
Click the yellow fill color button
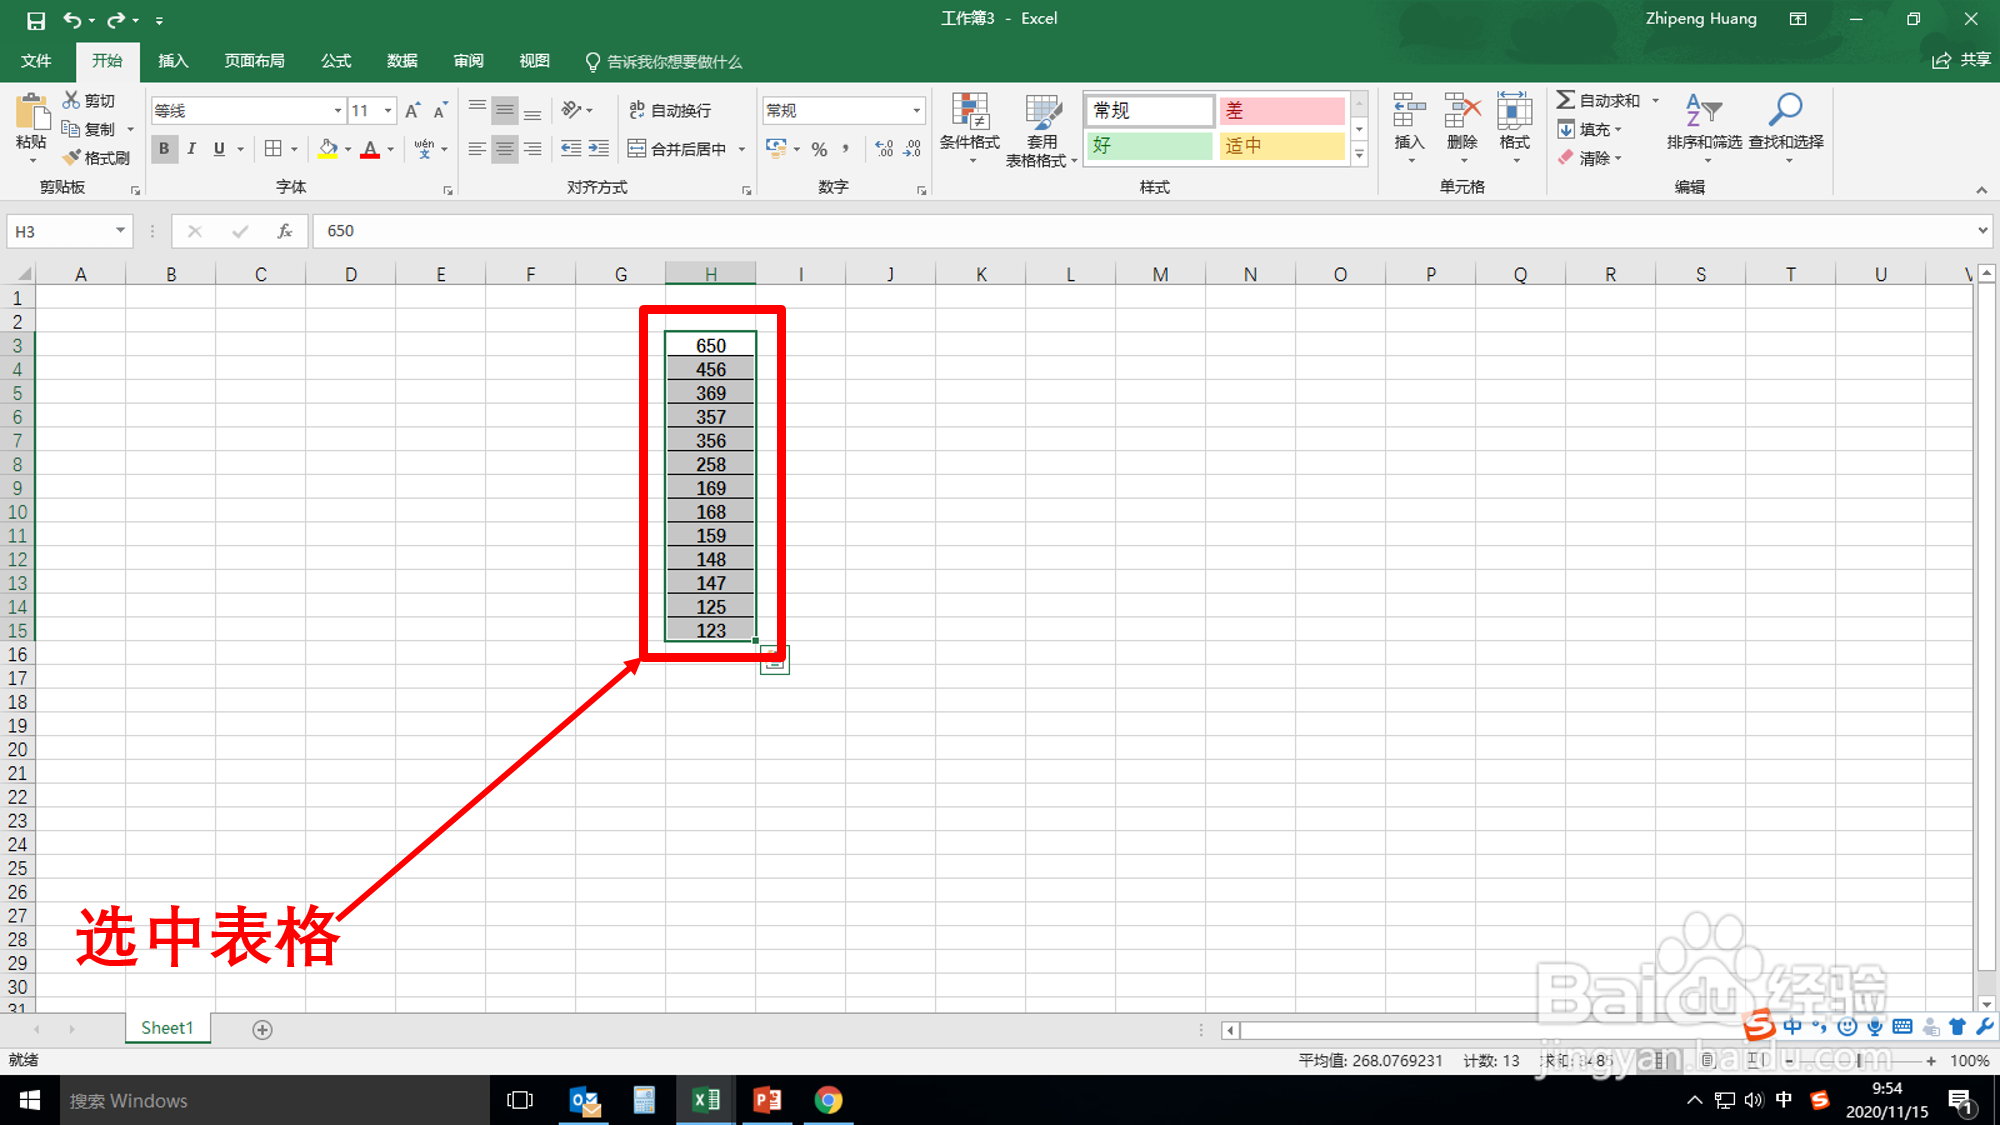click(x=327, y=149)
